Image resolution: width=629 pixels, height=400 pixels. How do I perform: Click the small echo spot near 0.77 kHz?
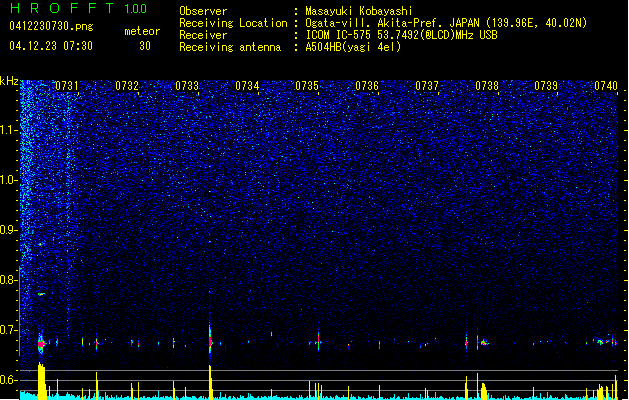[x=41, y=294]
